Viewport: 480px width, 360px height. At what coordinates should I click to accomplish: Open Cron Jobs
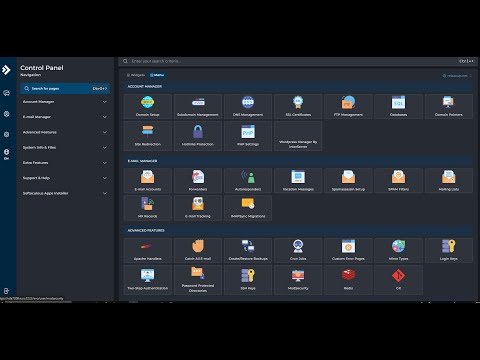pyautogui.click(x=298, y=250)
